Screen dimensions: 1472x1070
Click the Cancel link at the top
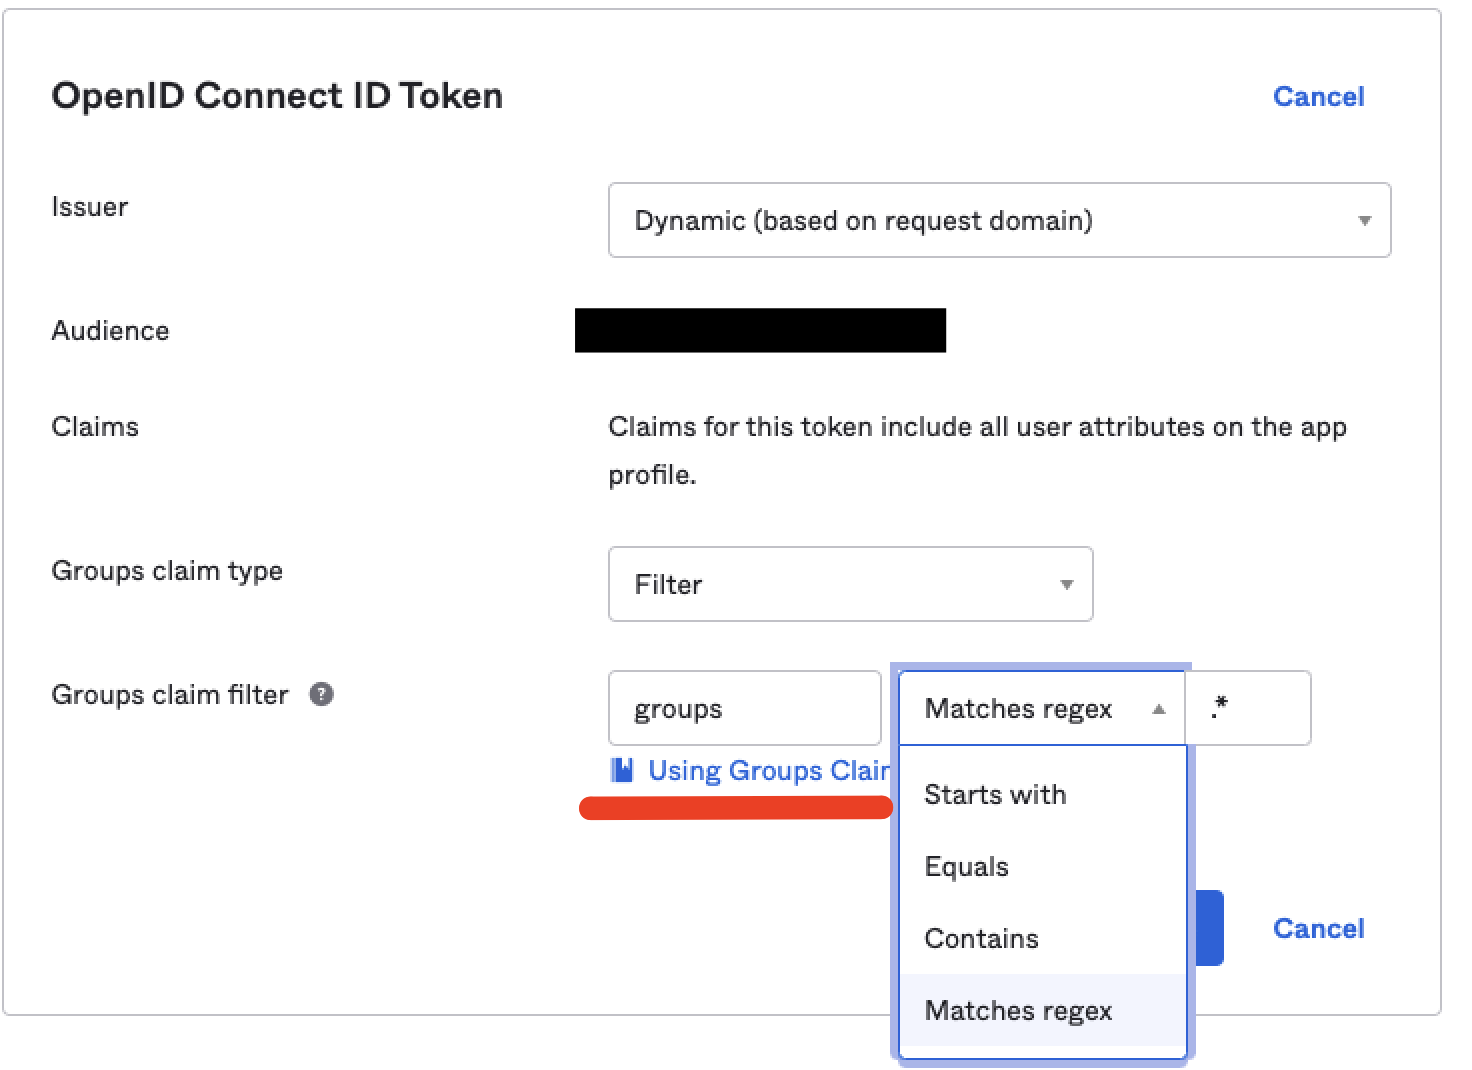click(1318, 95)
